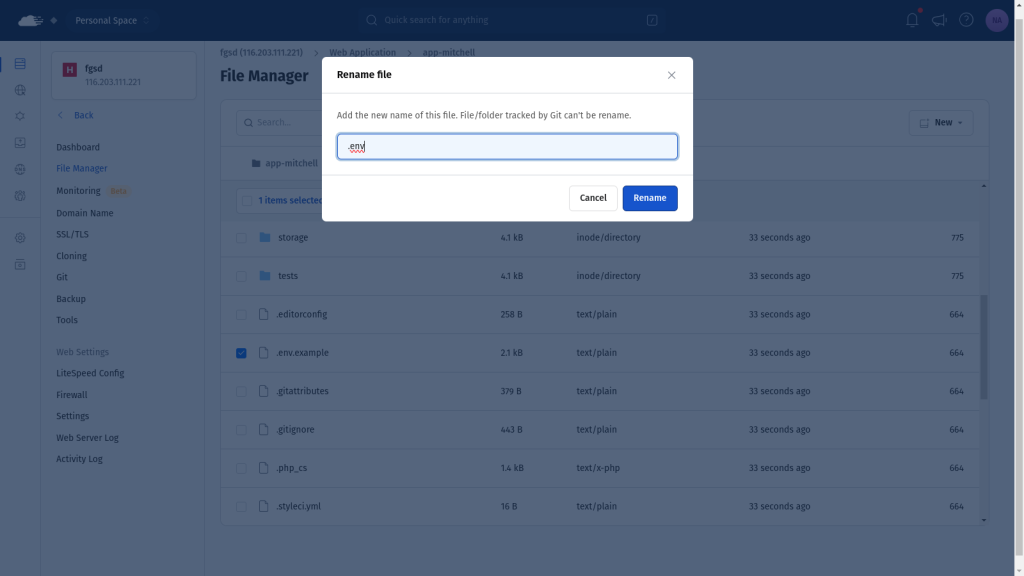This screenshot has width=1024, height=576.
Task: Click the notifications bell icon
Action: (912, 20)
